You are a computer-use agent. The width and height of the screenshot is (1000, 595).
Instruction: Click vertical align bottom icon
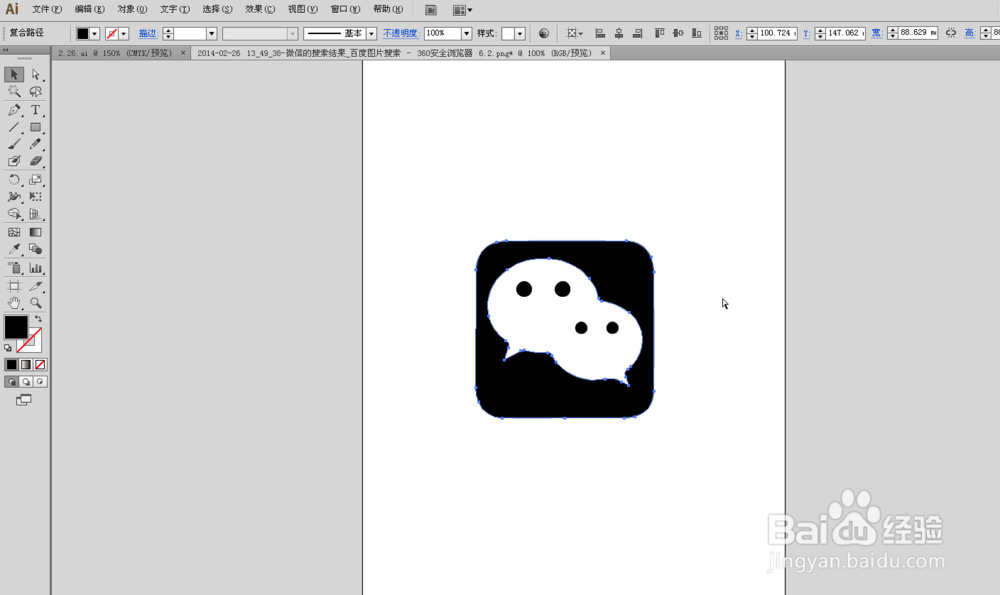coord(696,33)
